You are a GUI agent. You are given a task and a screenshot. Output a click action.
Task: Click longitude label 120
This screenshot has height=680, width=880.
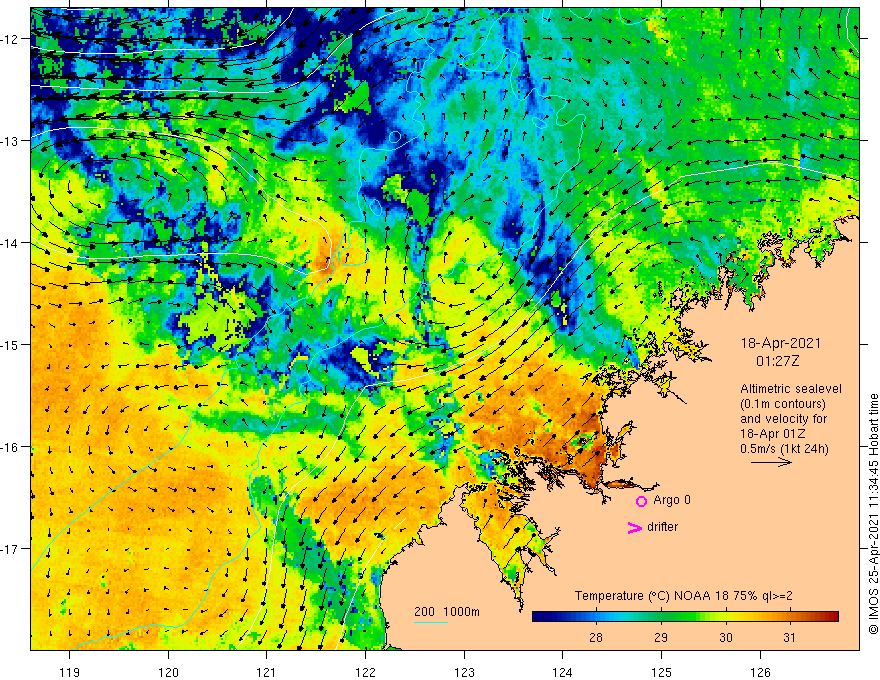coord(168,672)
